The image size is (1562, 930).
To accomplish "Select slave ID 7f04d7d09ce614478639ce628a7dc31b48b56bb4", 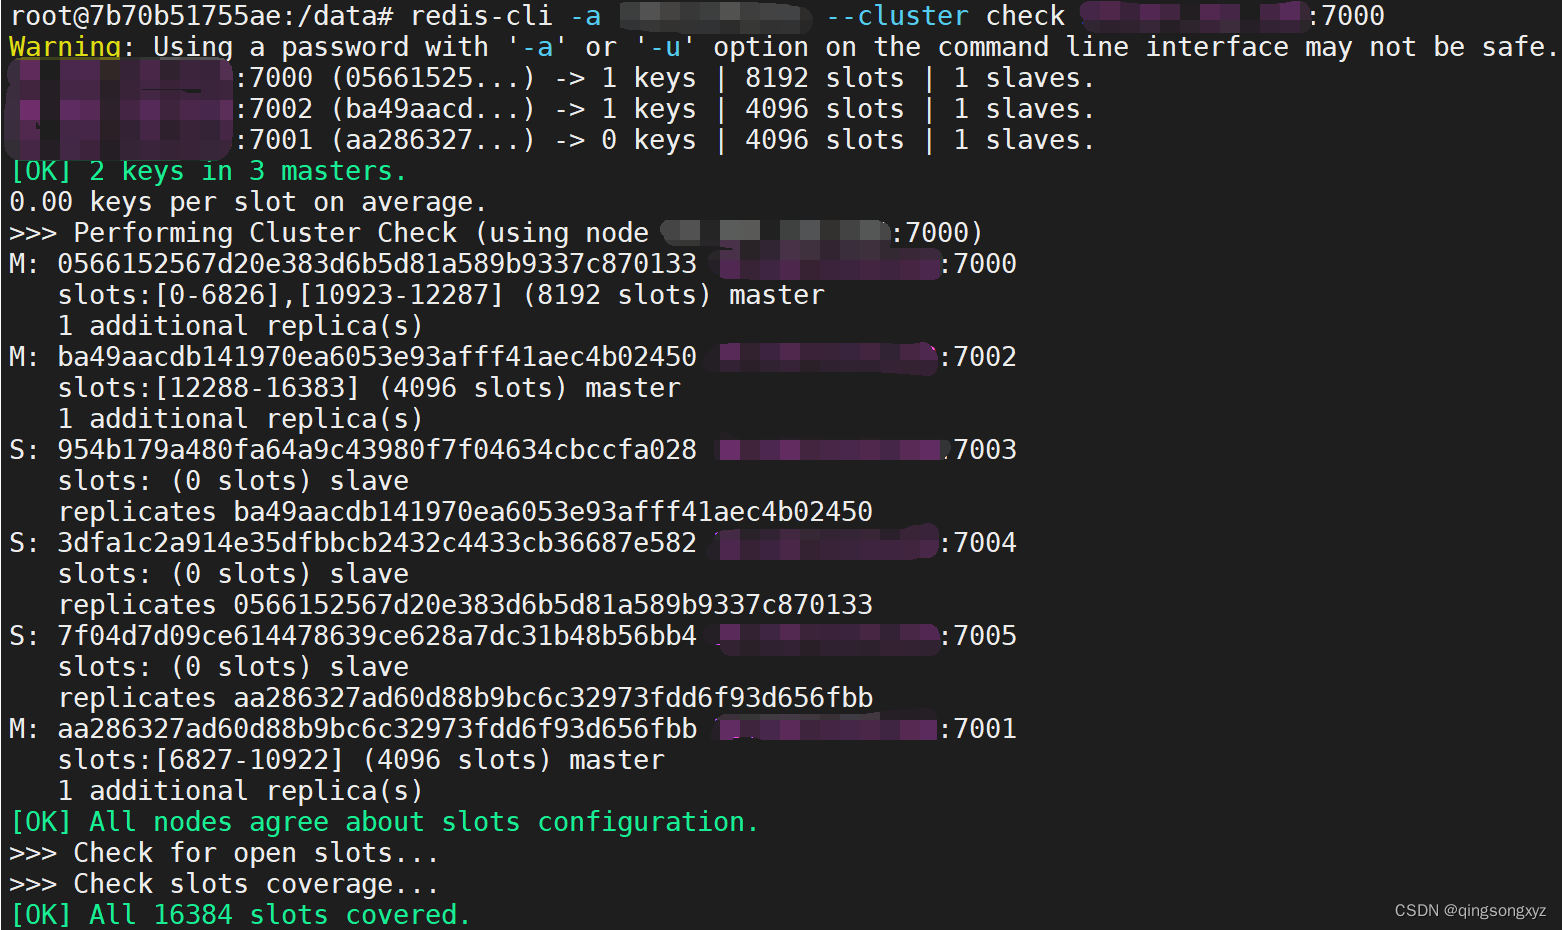I will 377,636.
